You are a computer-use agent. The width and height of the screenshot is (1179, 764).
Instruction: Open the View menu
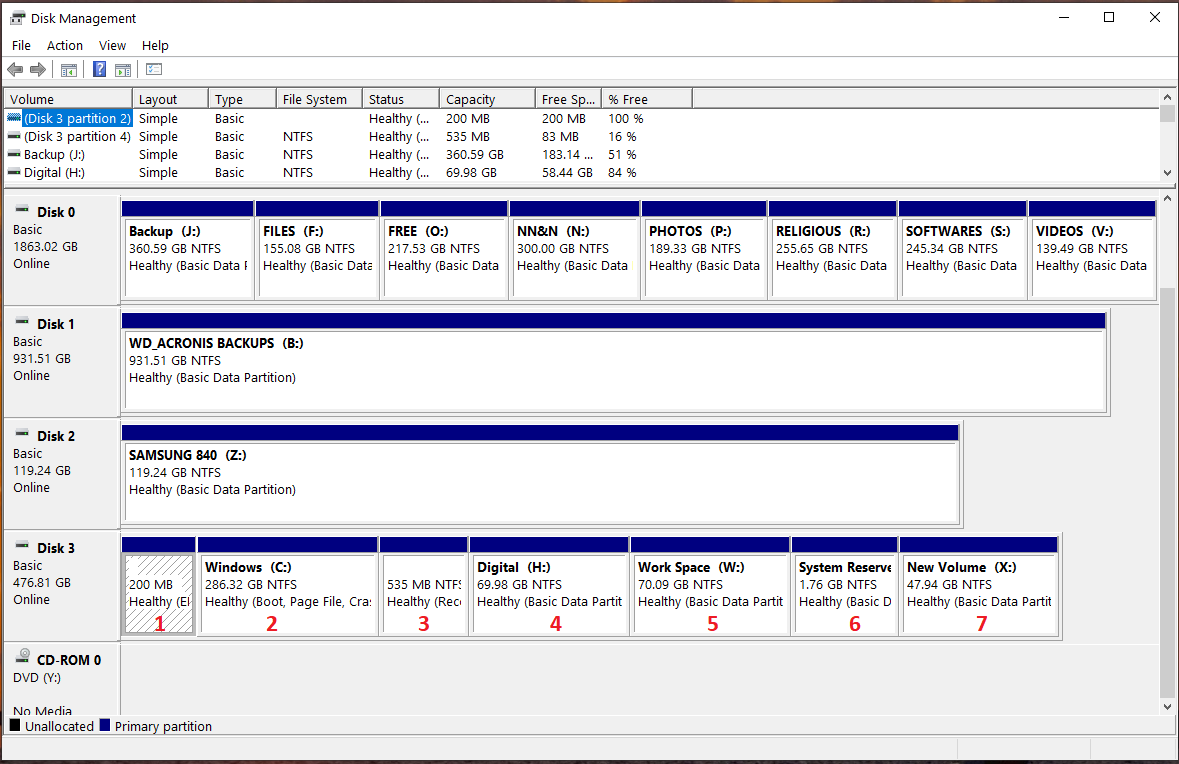coord(112,46)
